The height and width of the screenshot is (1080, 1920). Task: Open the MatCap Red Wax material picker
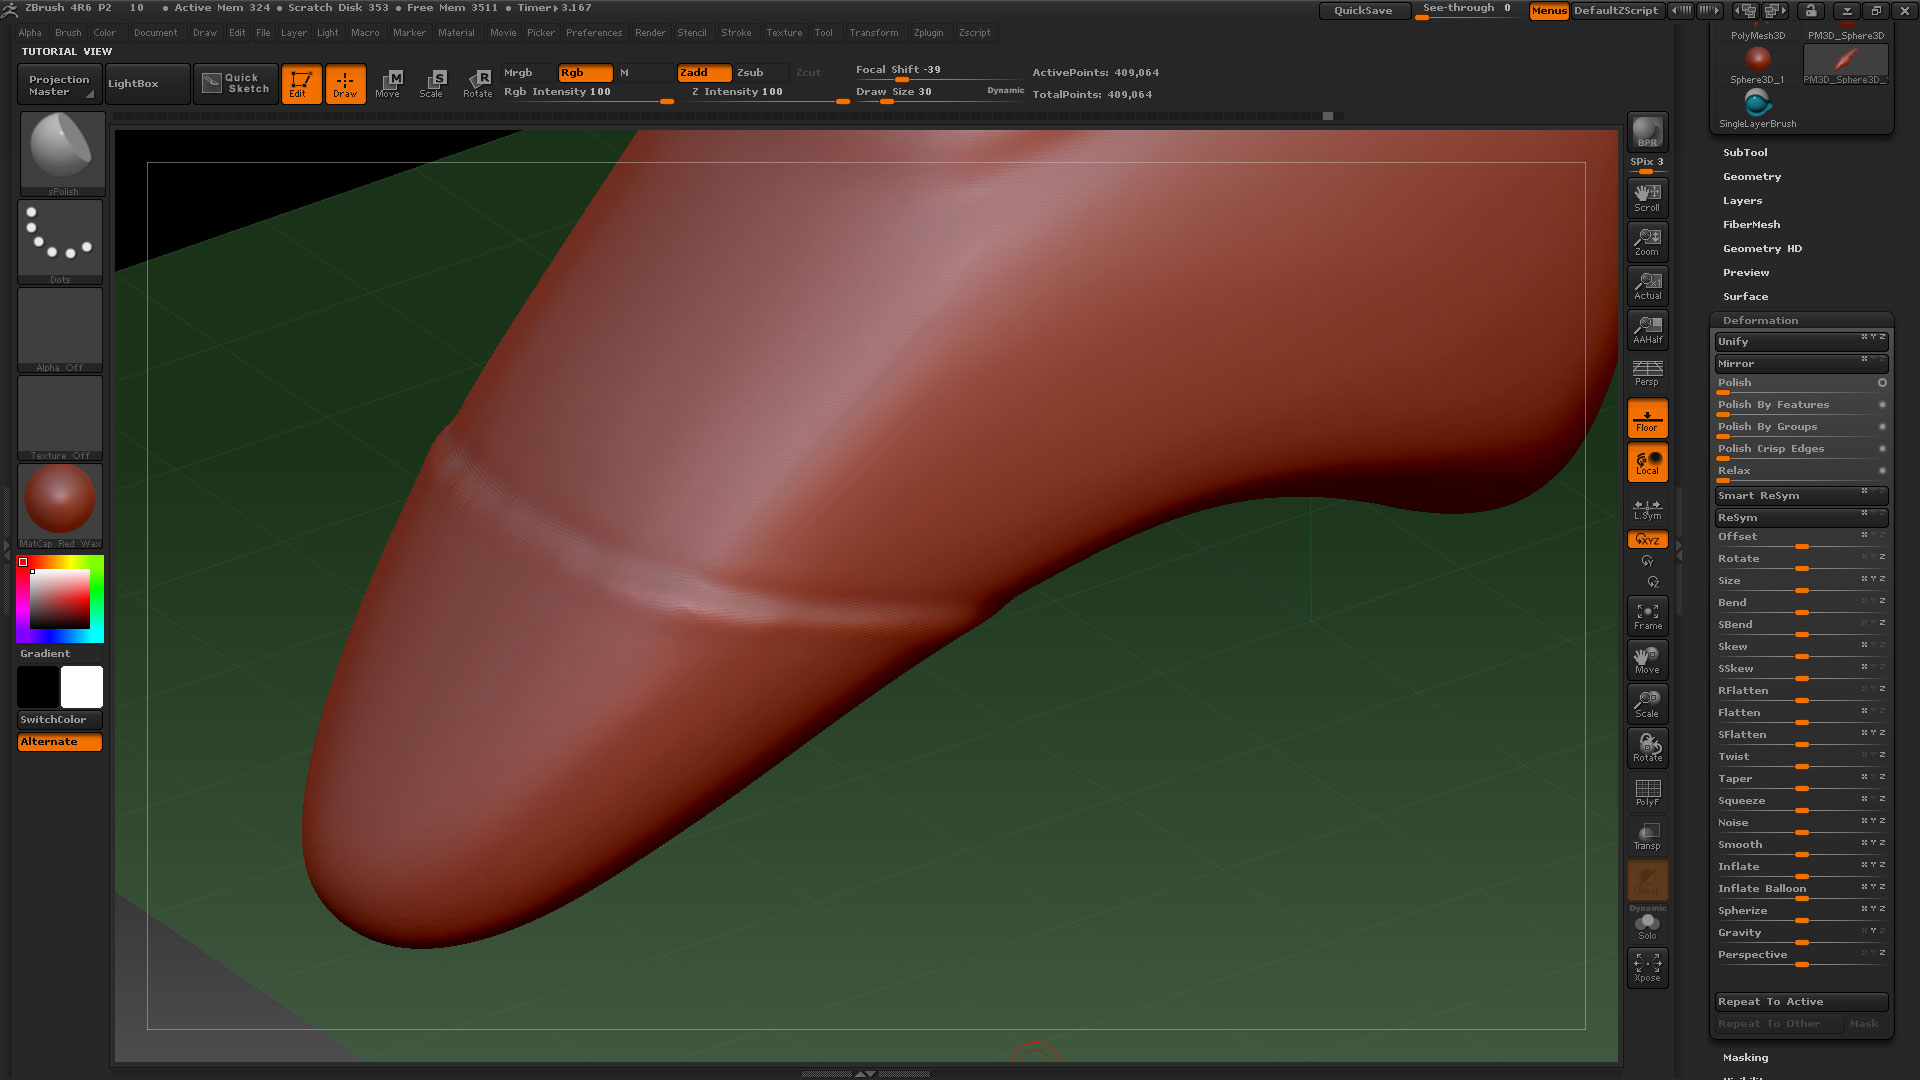tap(60, 505)
